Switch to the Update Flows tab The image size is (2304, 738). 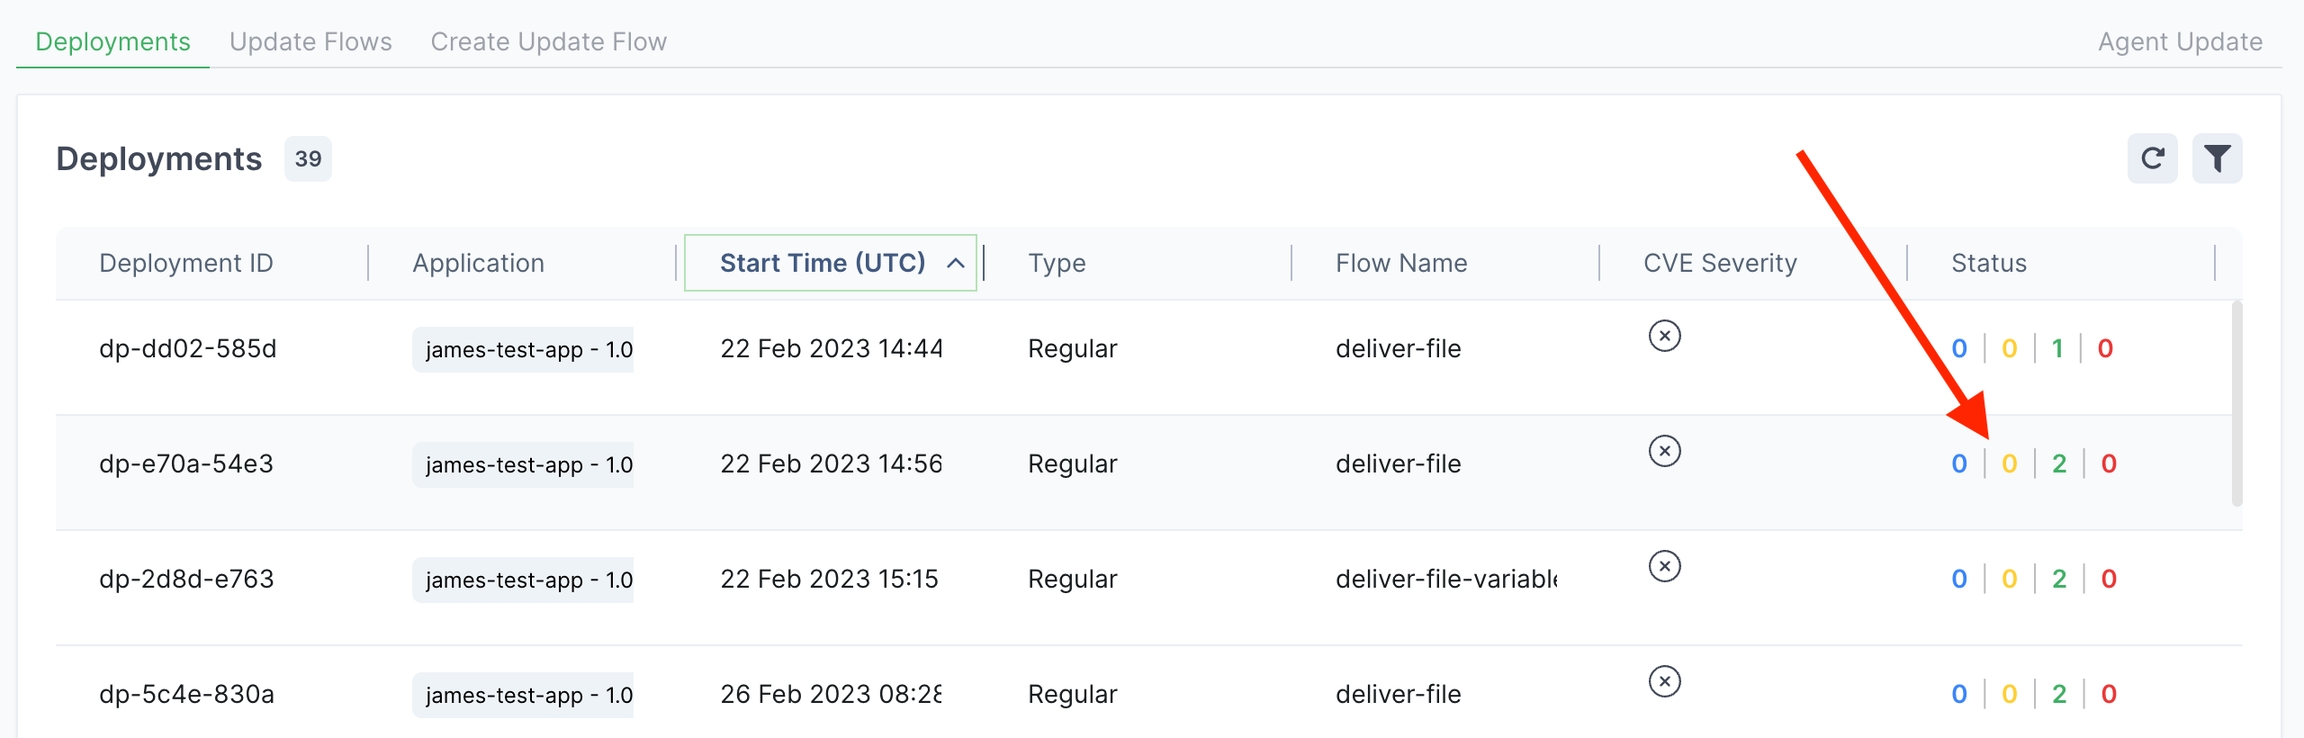pyautogui.click(x=310, y=42)
